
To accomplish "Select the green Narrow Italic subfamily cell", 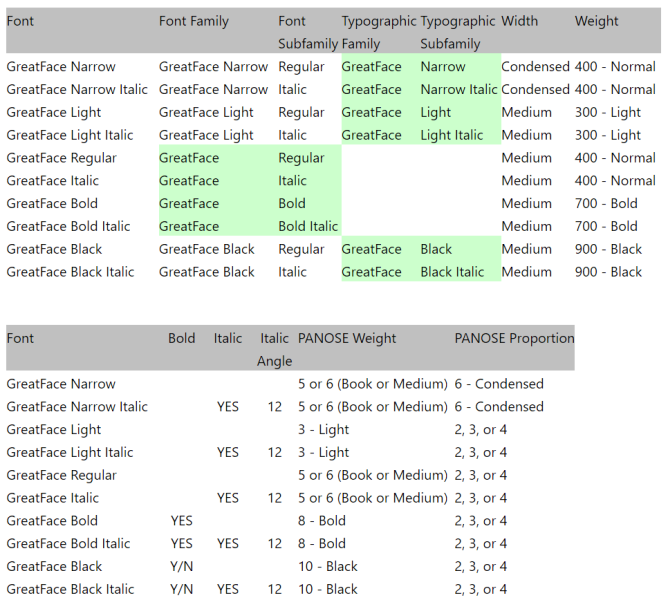I will (x=458, y=89).
